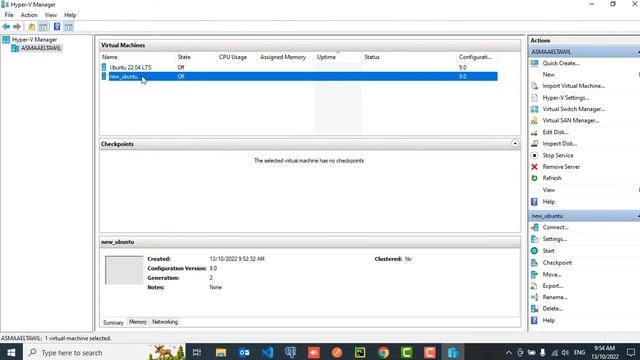The width and height of the screenshot is (640, 360).
Task: Connect to new_ubuntu virtual machine
Action: pos(555,227)
